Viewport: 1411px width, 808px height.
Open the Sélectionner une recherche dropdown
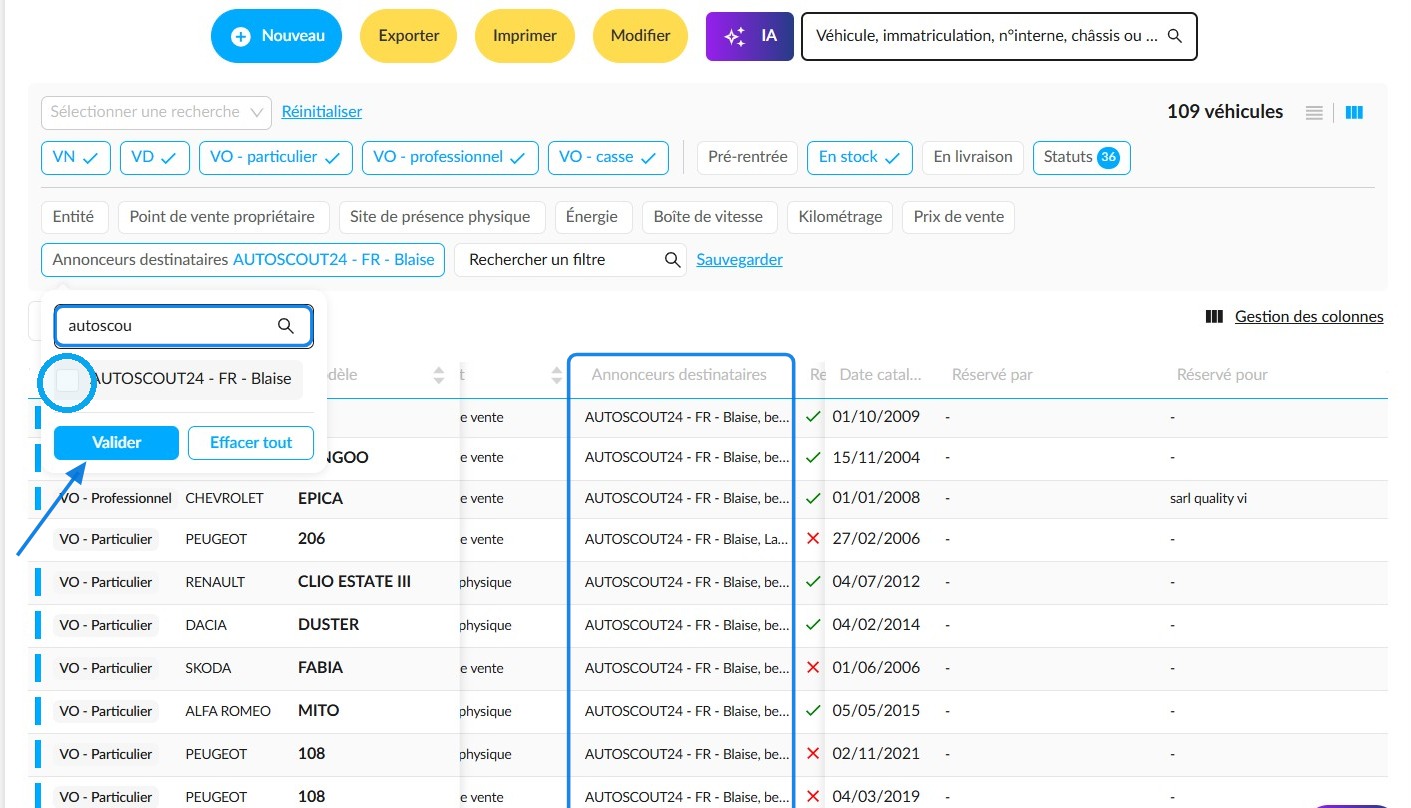click(x=156, y=112)
